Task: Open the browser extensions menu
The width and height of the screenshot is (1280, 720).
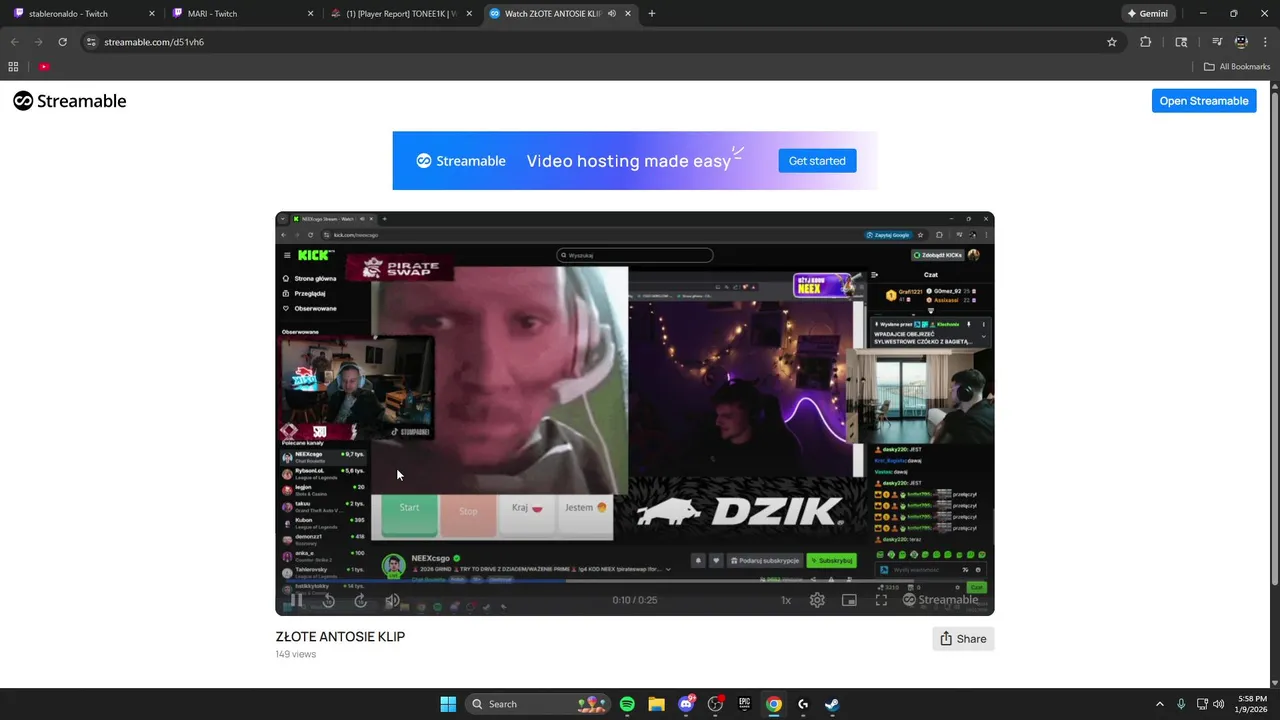Action: click(1146, 42)
